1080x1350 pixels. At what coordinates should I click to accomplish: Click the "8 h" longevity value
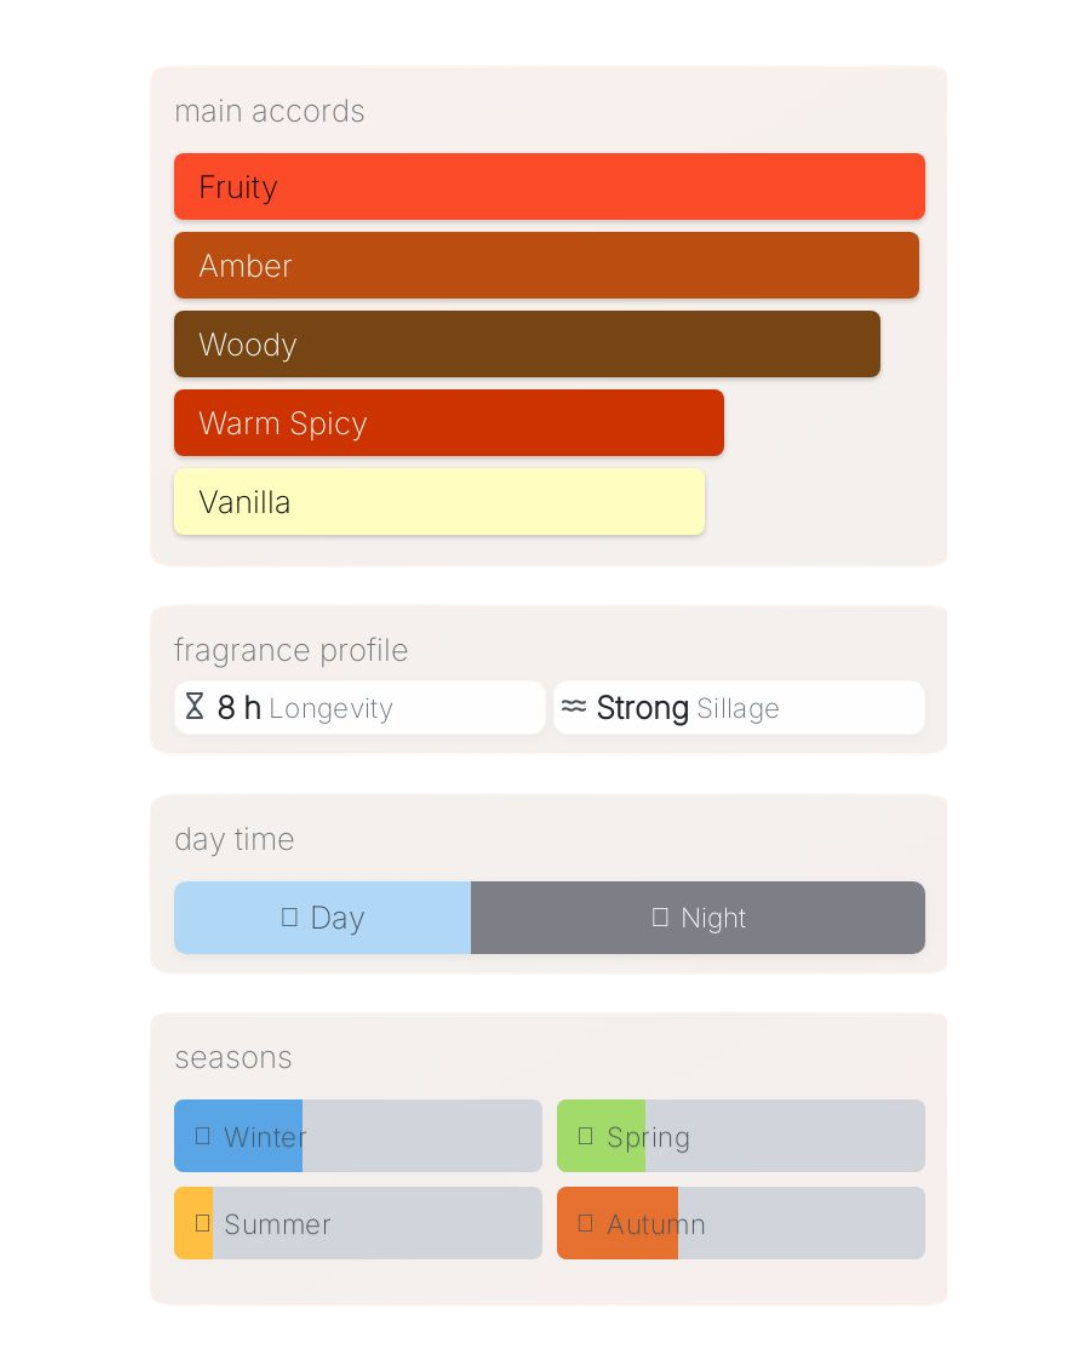[x=239, y=708]
